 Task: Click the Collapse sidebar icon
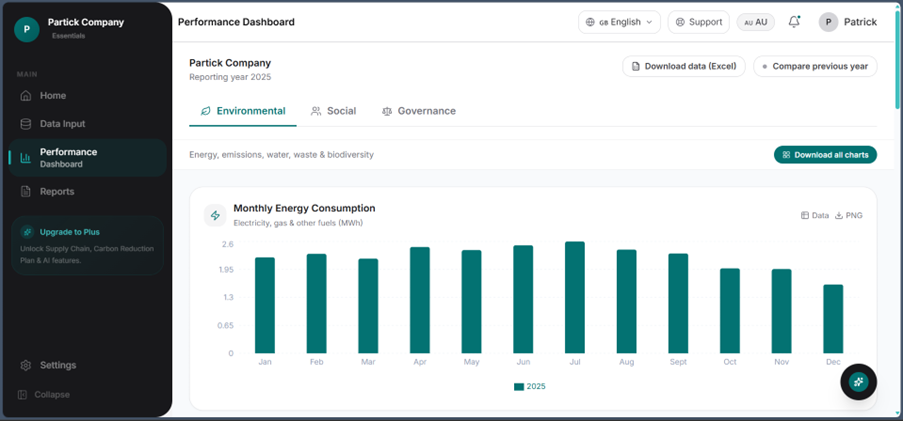[22, 395]
